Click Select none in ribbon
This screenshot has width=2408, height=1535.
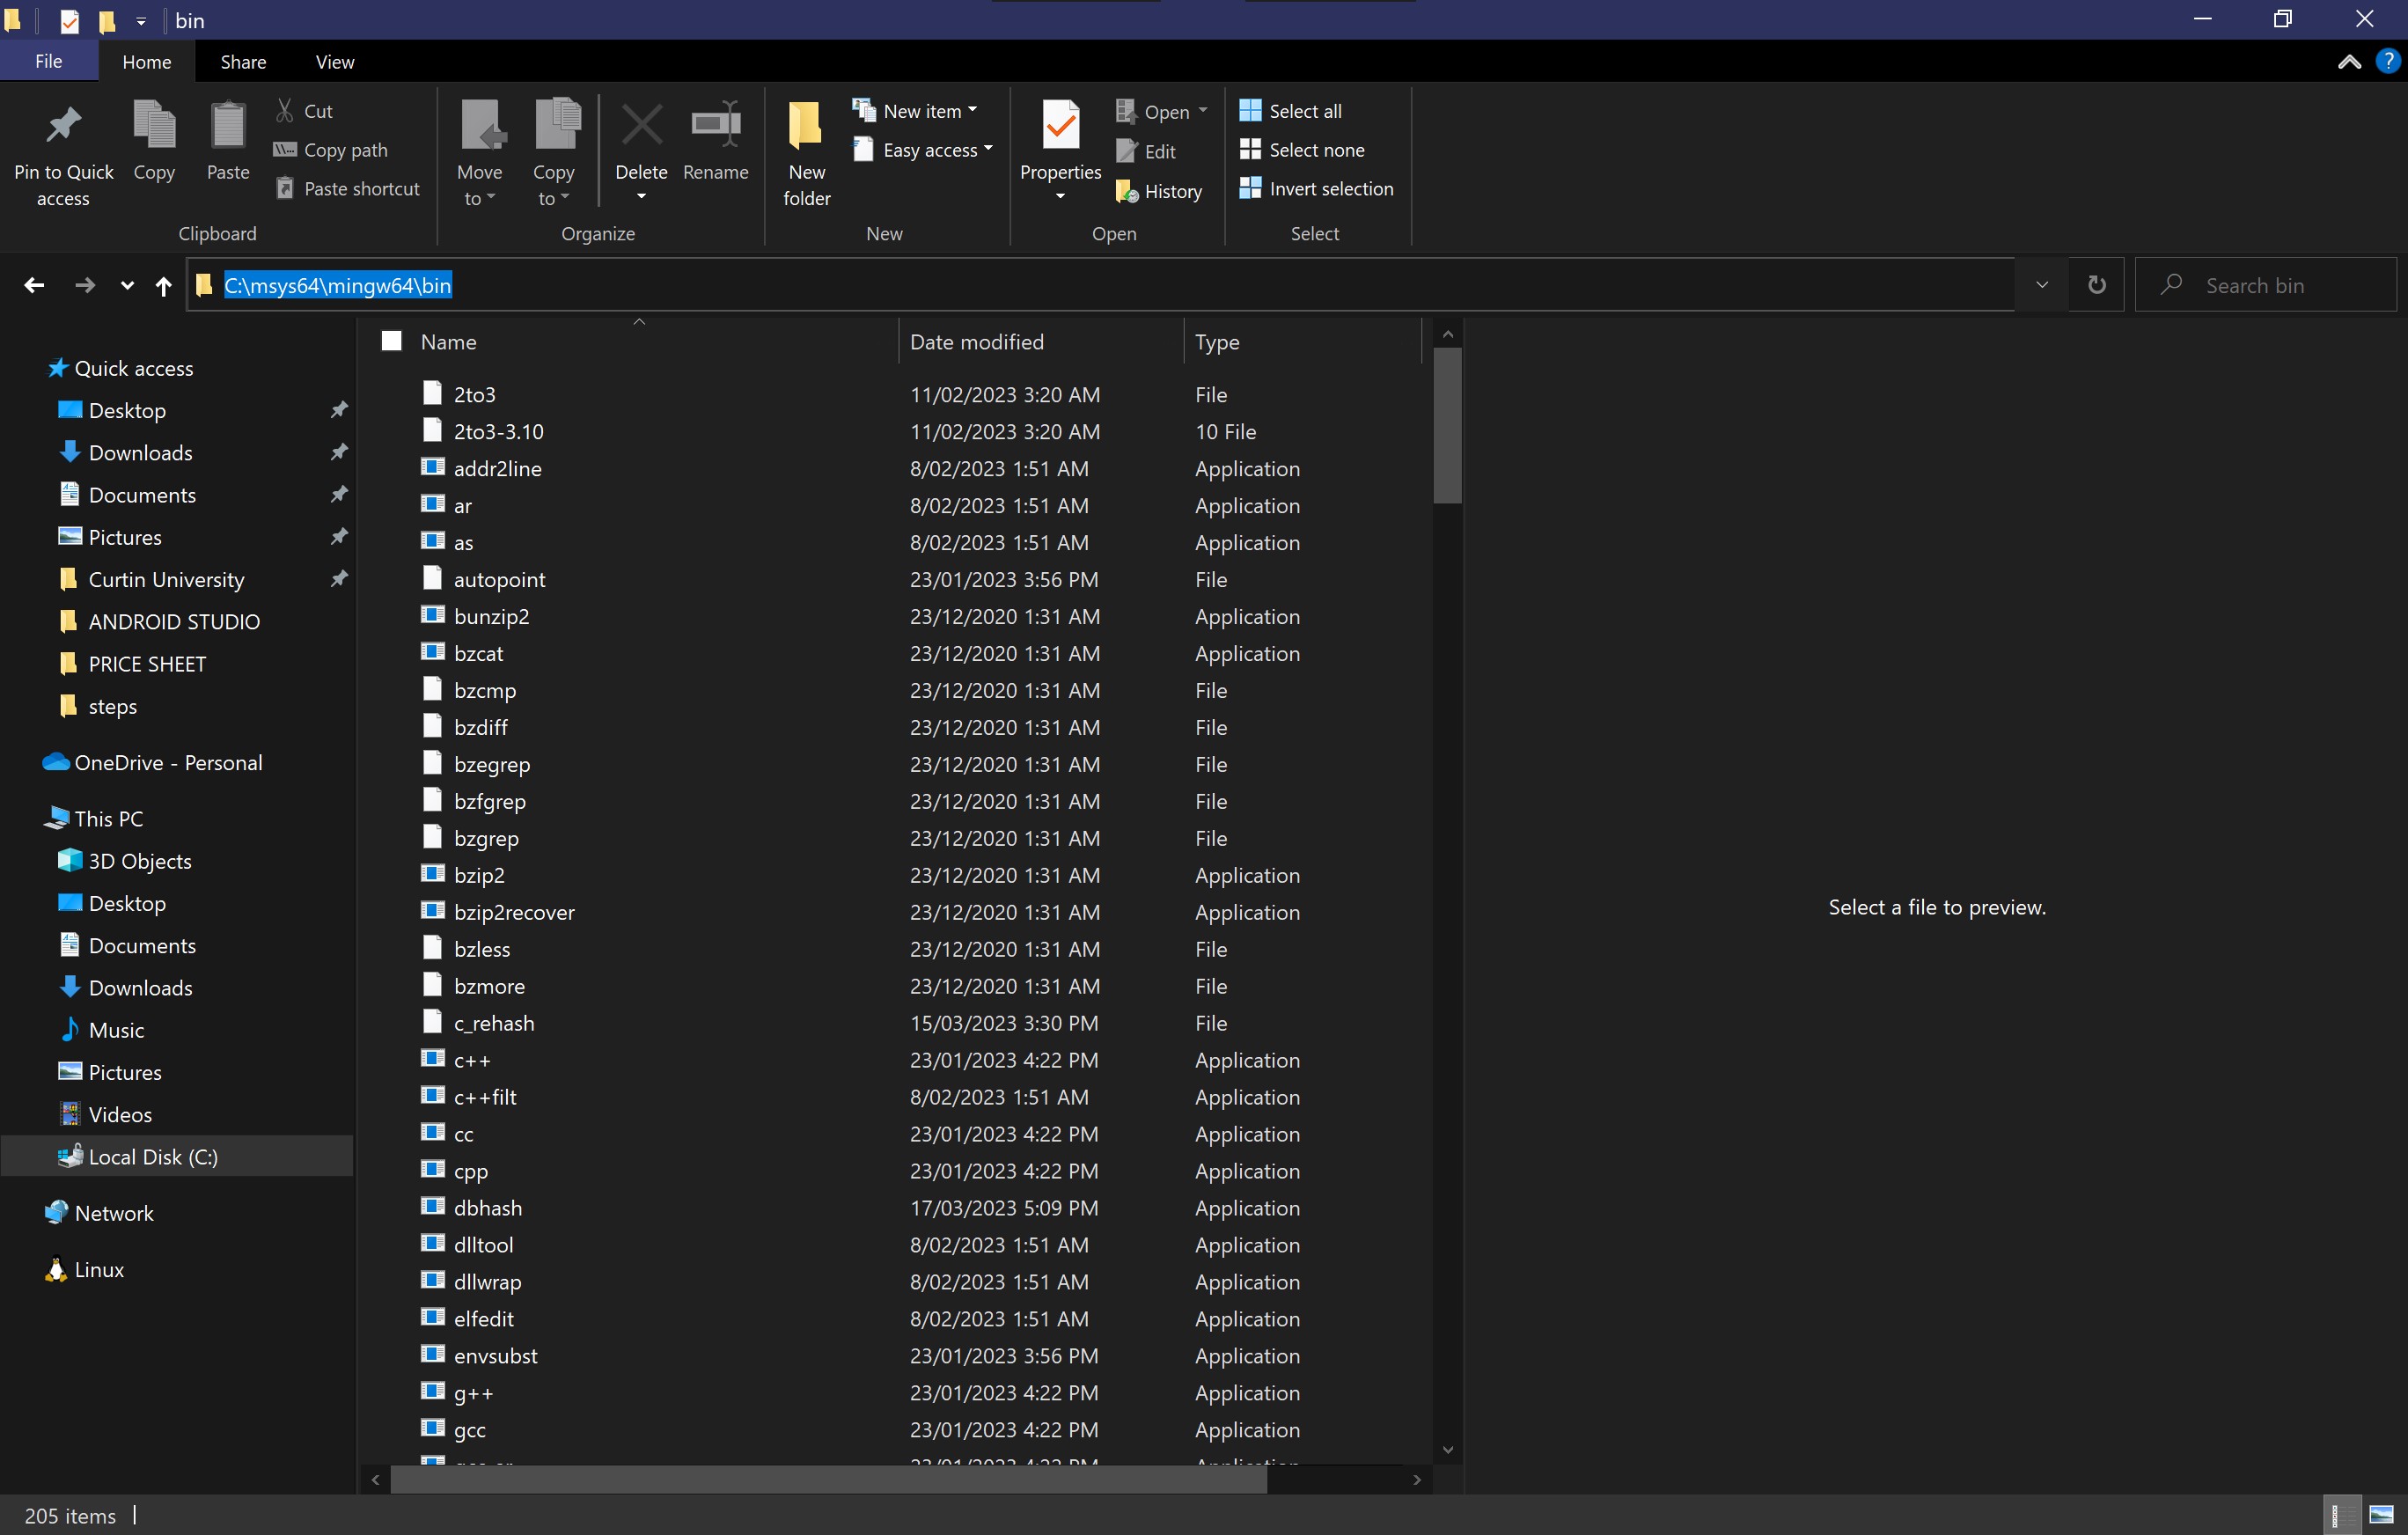(x=1302, y=150)
